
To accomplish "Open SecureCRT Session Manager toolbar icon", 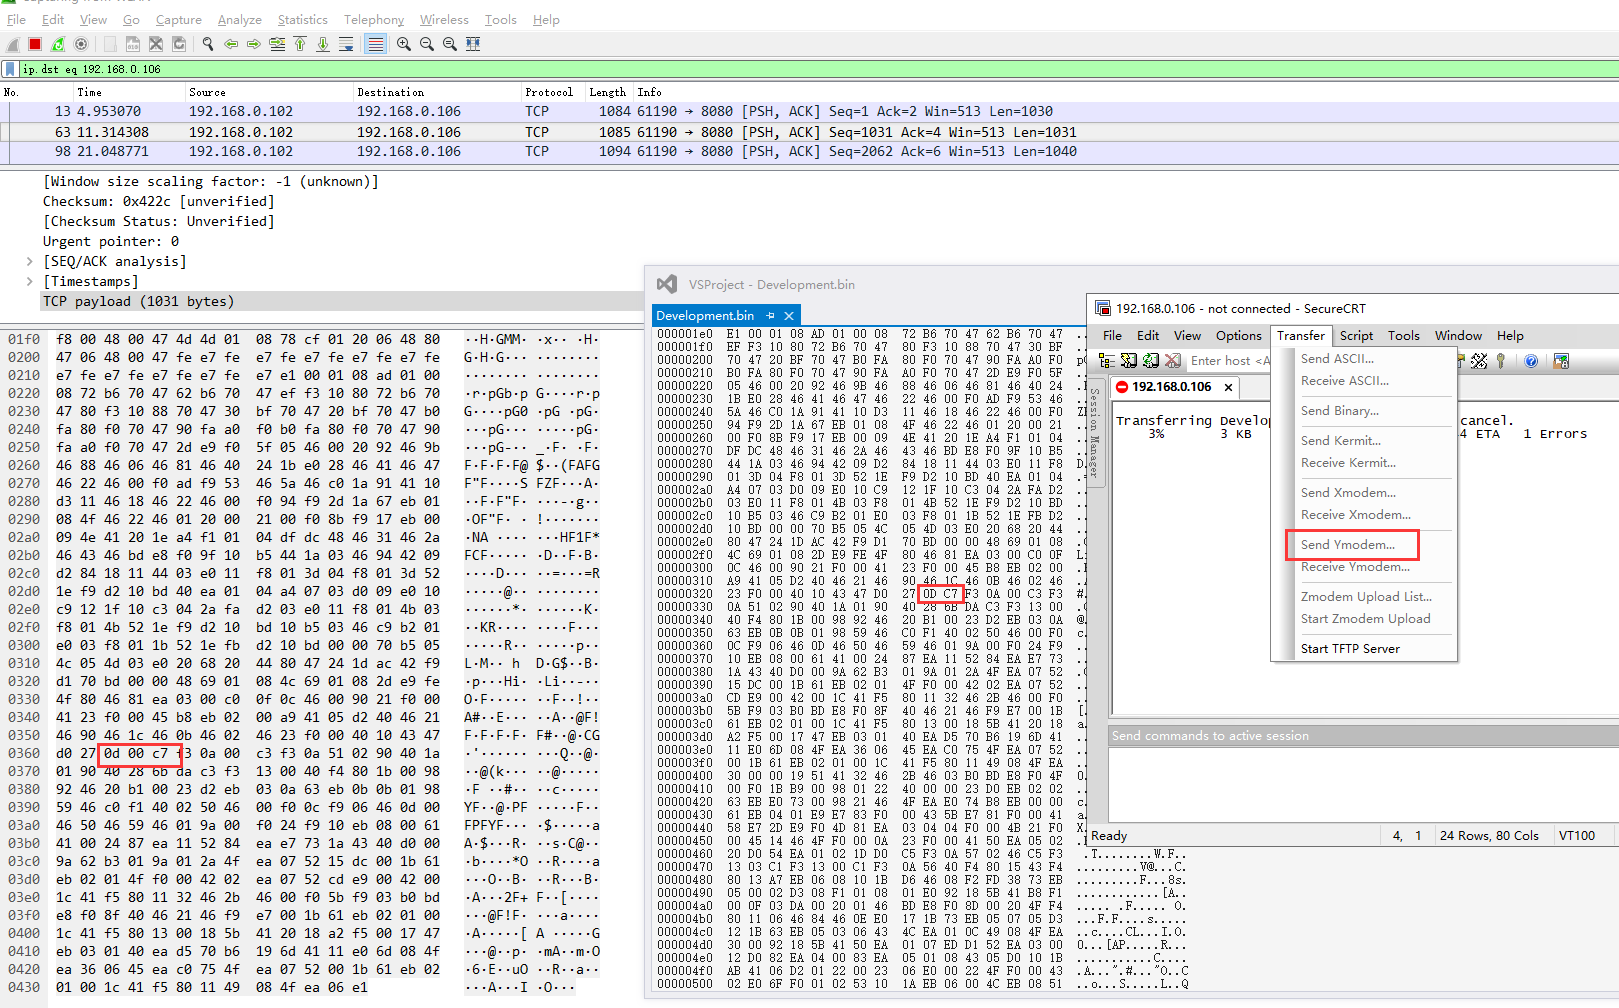I will 1106,361.
